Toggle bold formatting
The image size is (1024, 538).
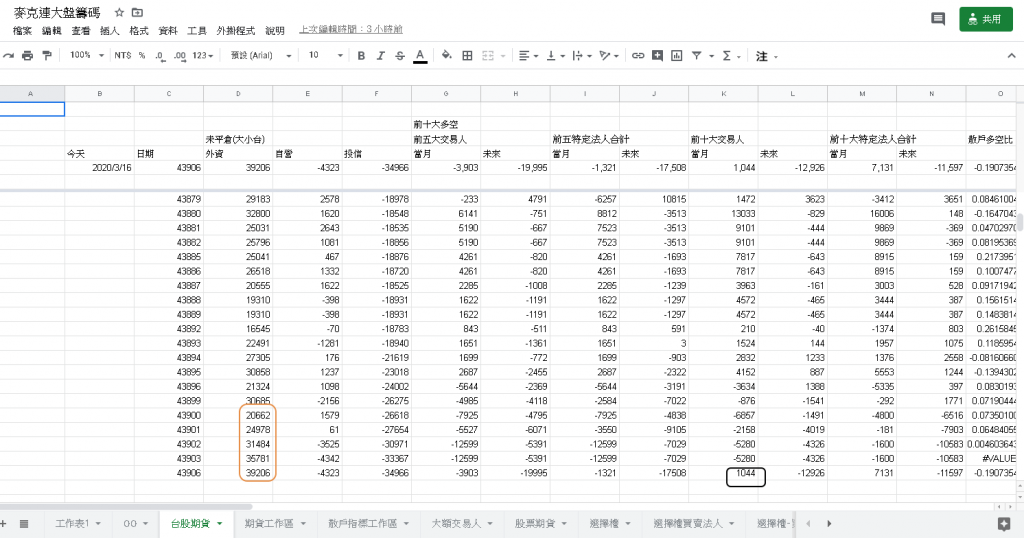(x=361, y=56)
